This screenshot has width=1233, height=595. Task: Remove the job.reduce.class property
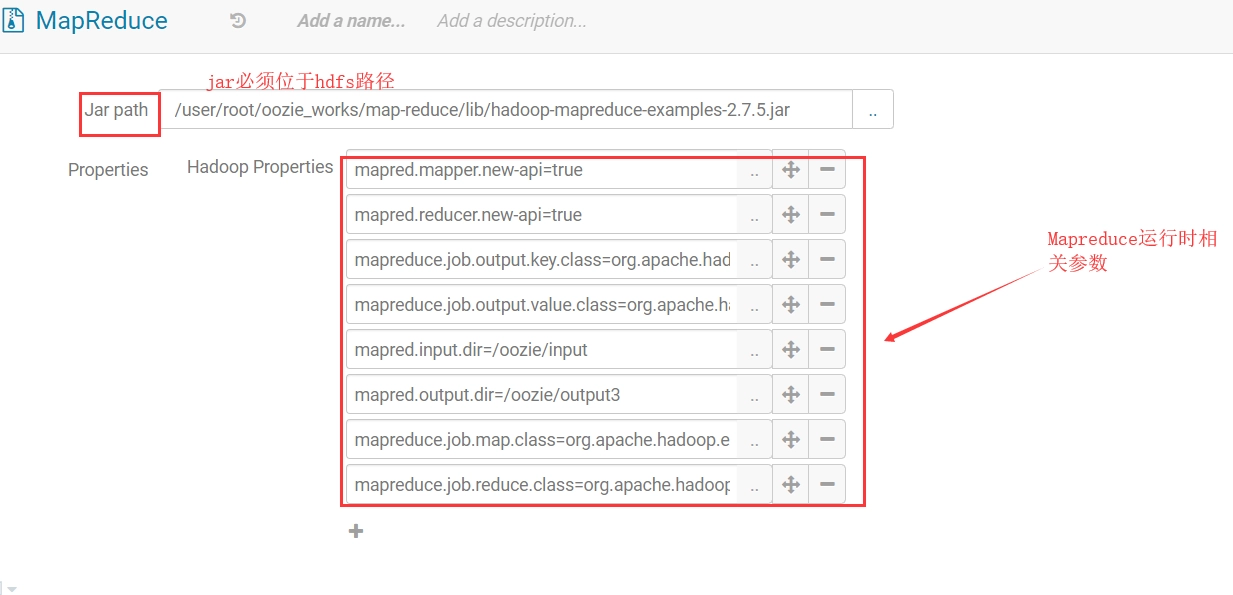[x=827, y=484]
